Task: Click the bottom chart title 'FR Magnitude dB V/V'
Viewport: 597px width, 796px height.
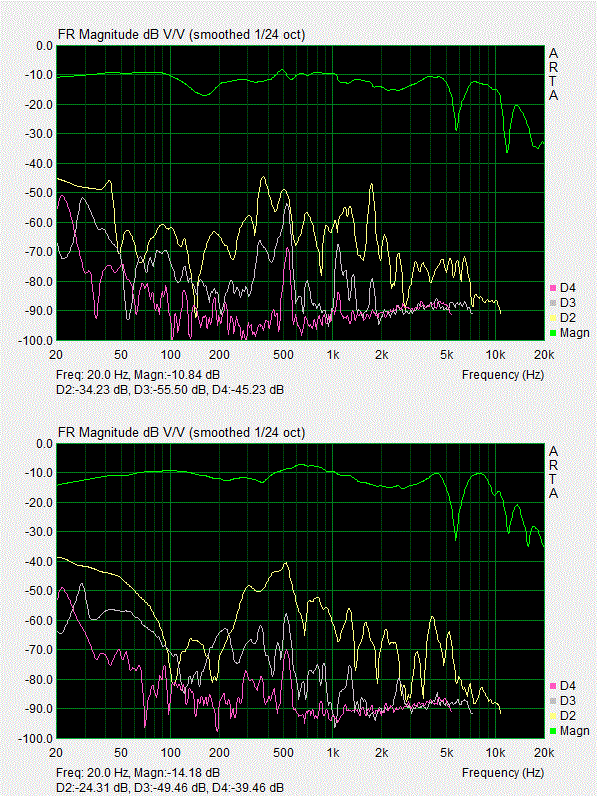Action: pyautogui.click(x=121, y=433)
